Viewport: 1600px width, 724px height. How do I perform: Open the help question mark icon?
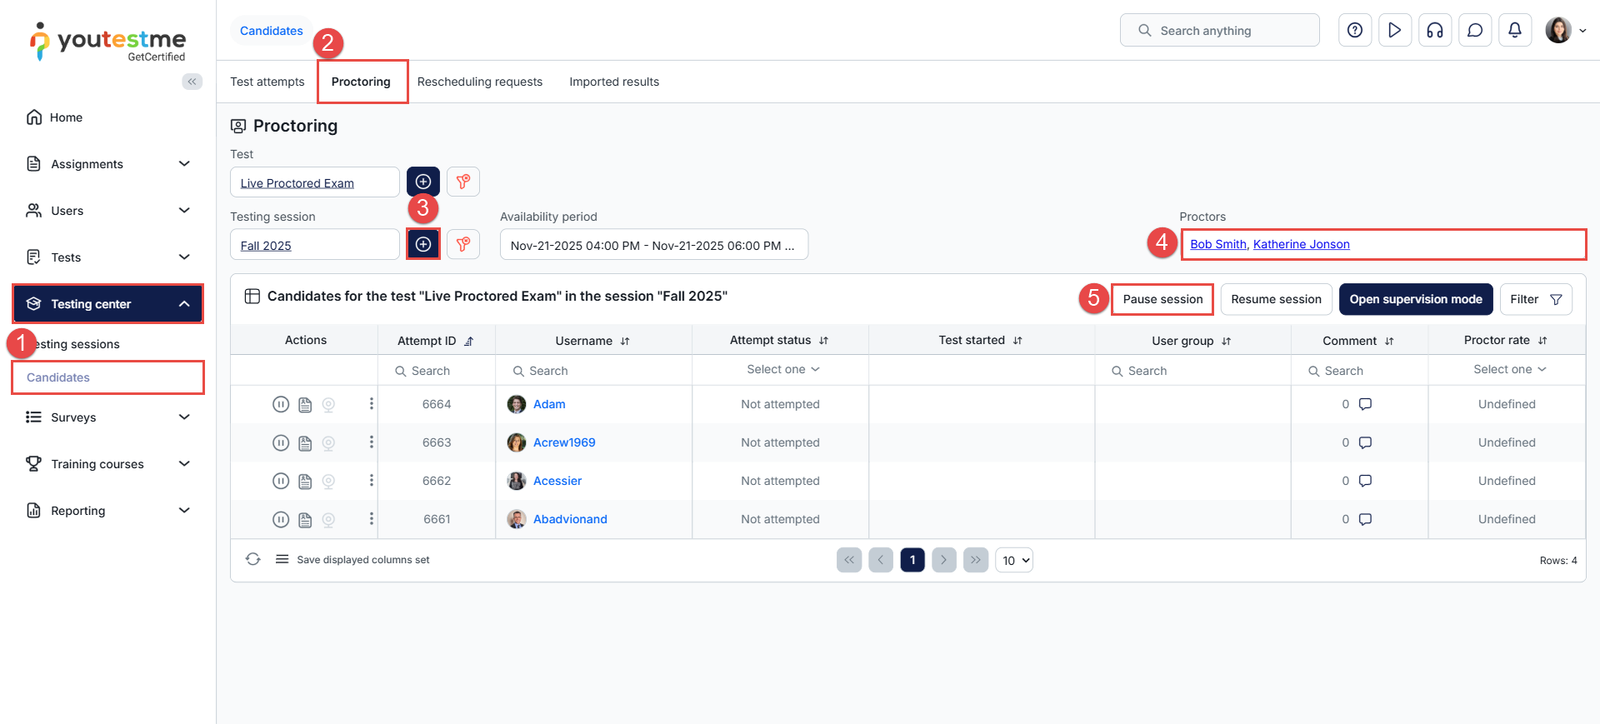tap(1355, 30)
